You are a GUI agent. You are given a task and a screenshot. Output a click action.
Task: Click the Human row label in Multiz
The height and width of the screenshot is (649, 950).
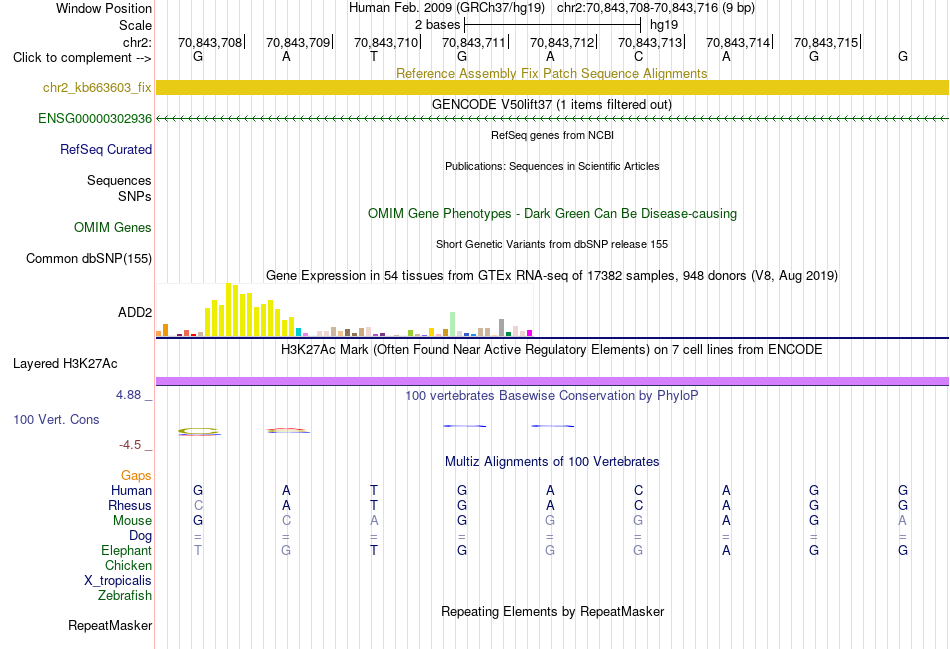131,490
